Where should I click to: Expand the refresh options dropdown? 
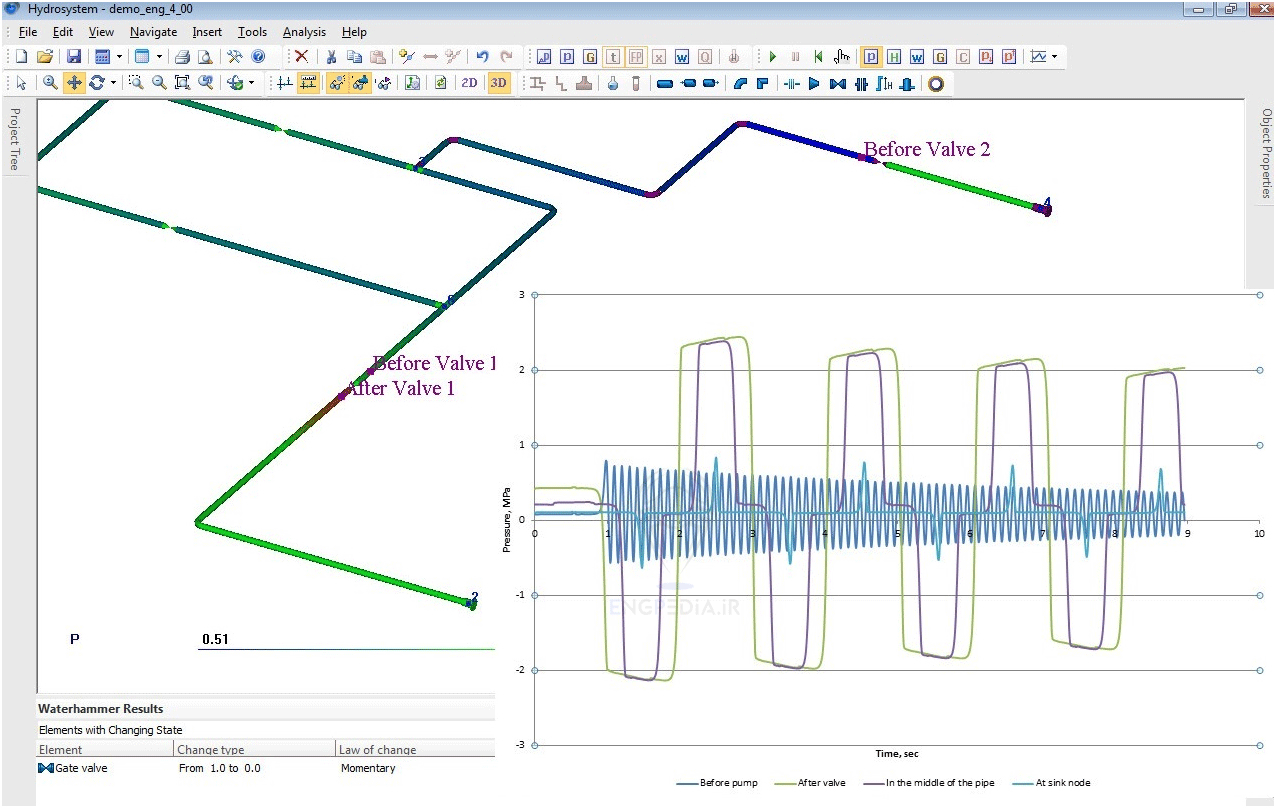(x=113, y=83)
